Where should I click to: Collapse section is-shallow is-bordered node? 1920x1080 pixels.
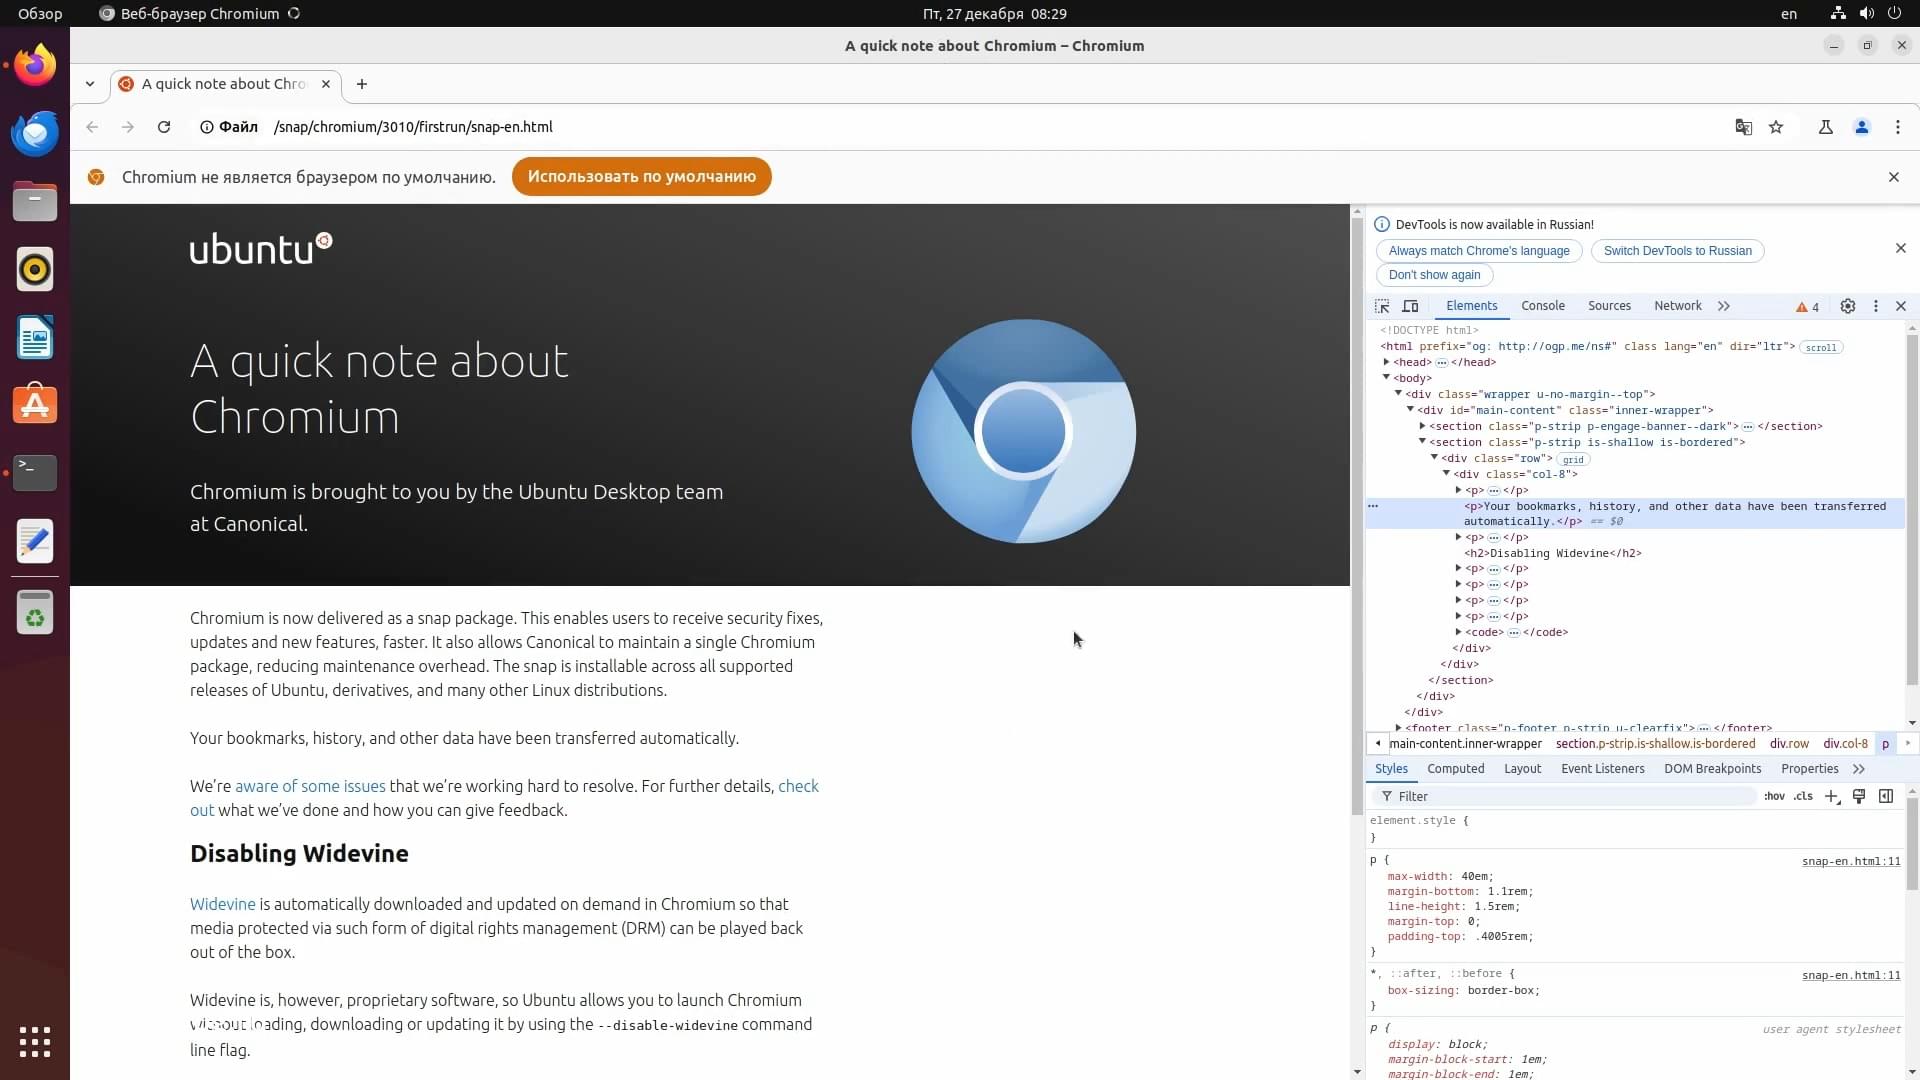[x=1422, y=442]
